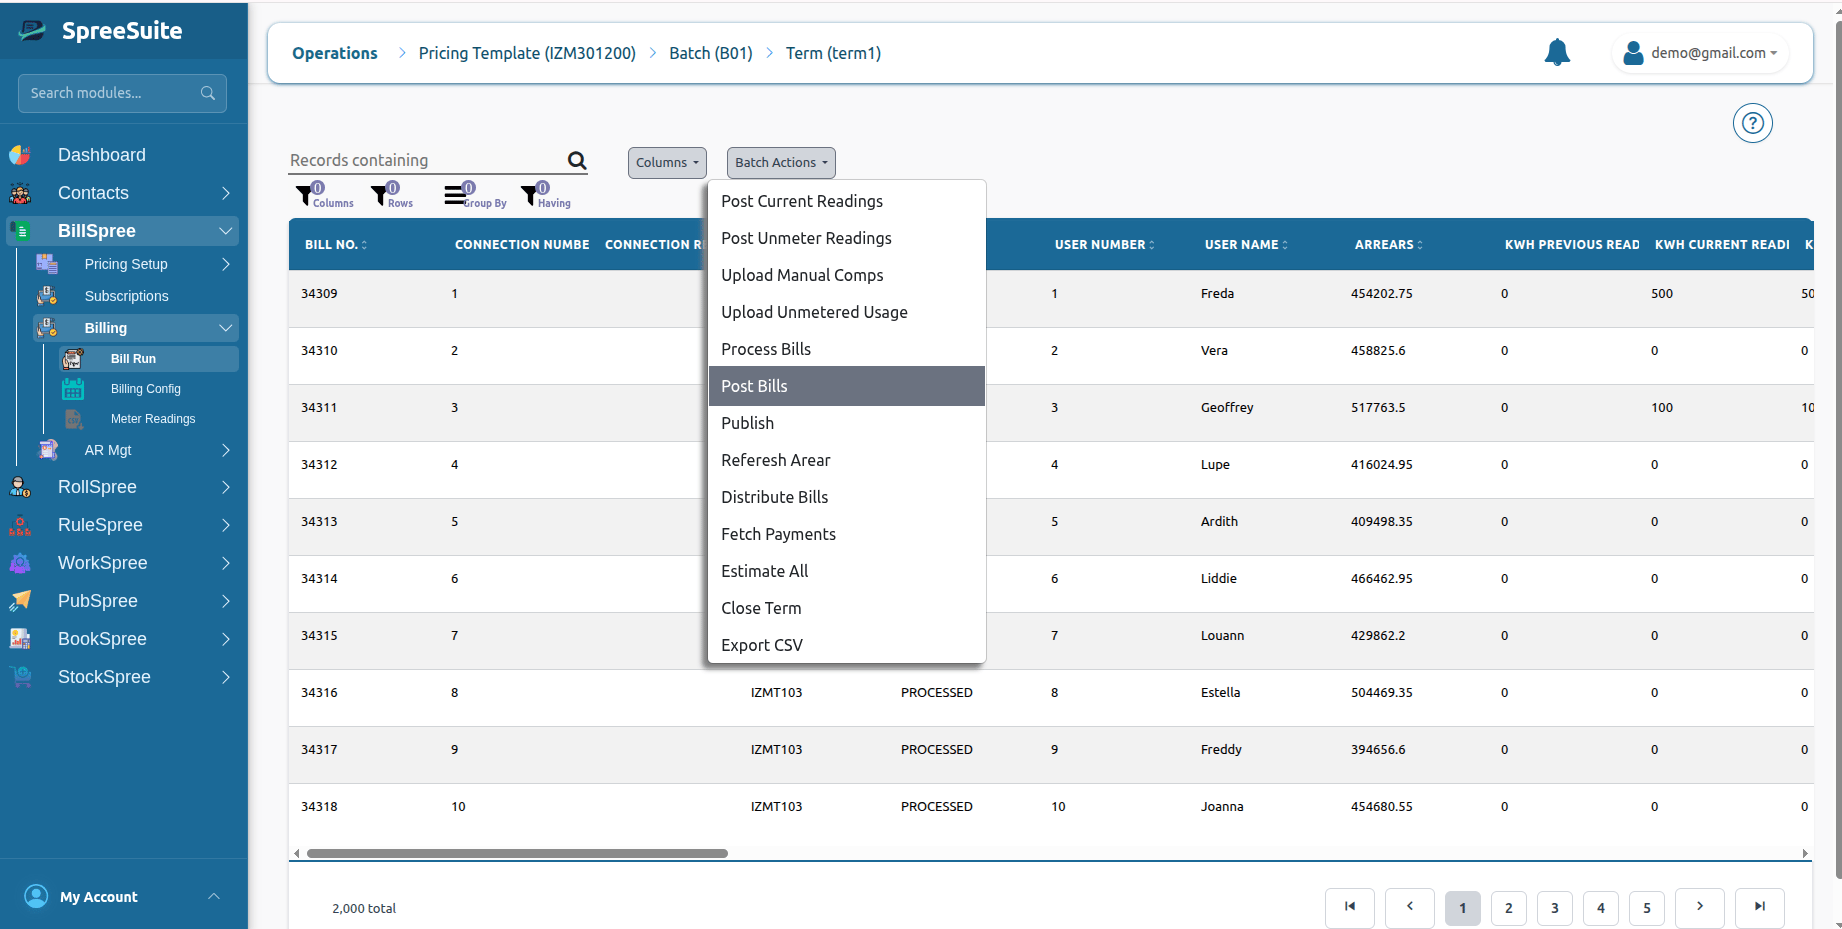
Task: Toggle the Batch Actions dropdown
Action: (x=781, y=163)
